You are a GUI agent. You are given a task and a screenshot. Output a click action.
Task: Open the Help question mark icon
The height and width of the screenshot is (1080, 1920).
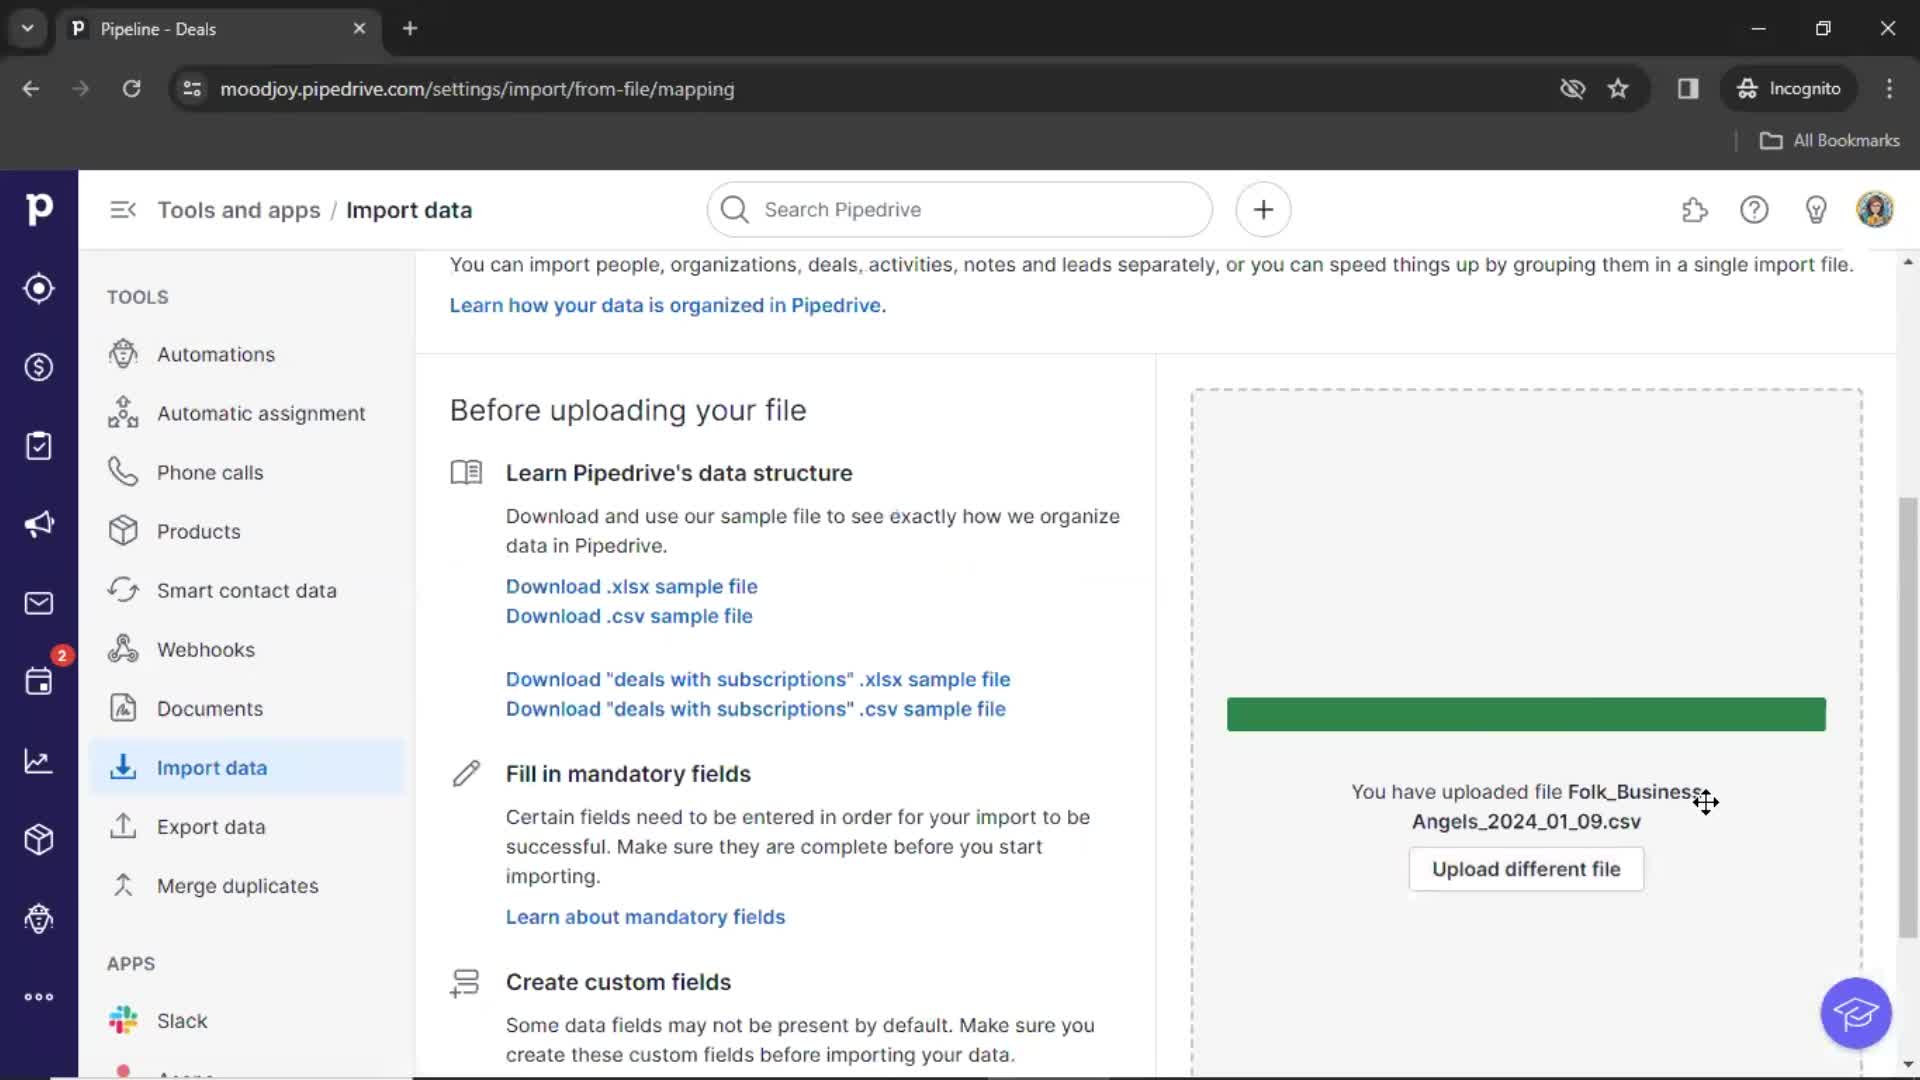click(1754, 210)
